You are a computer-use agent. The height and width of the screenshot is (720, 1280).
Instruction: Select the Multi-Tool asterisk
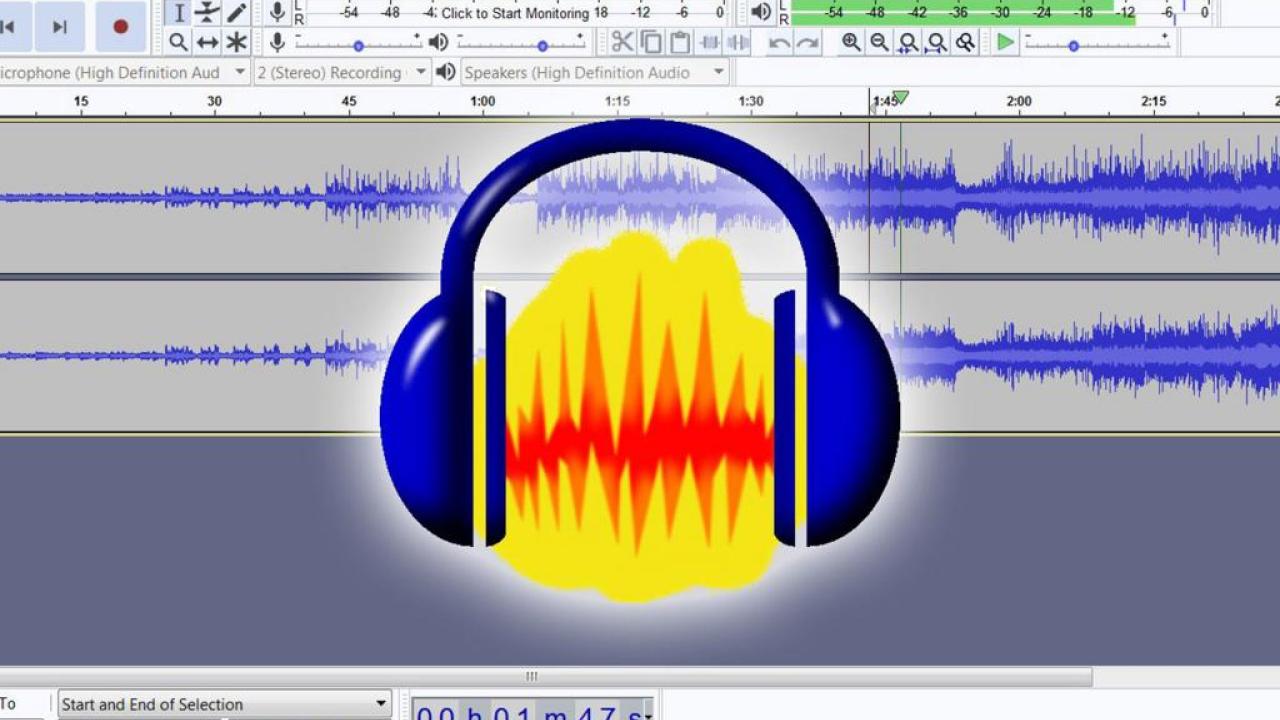[x=236, y=42]
